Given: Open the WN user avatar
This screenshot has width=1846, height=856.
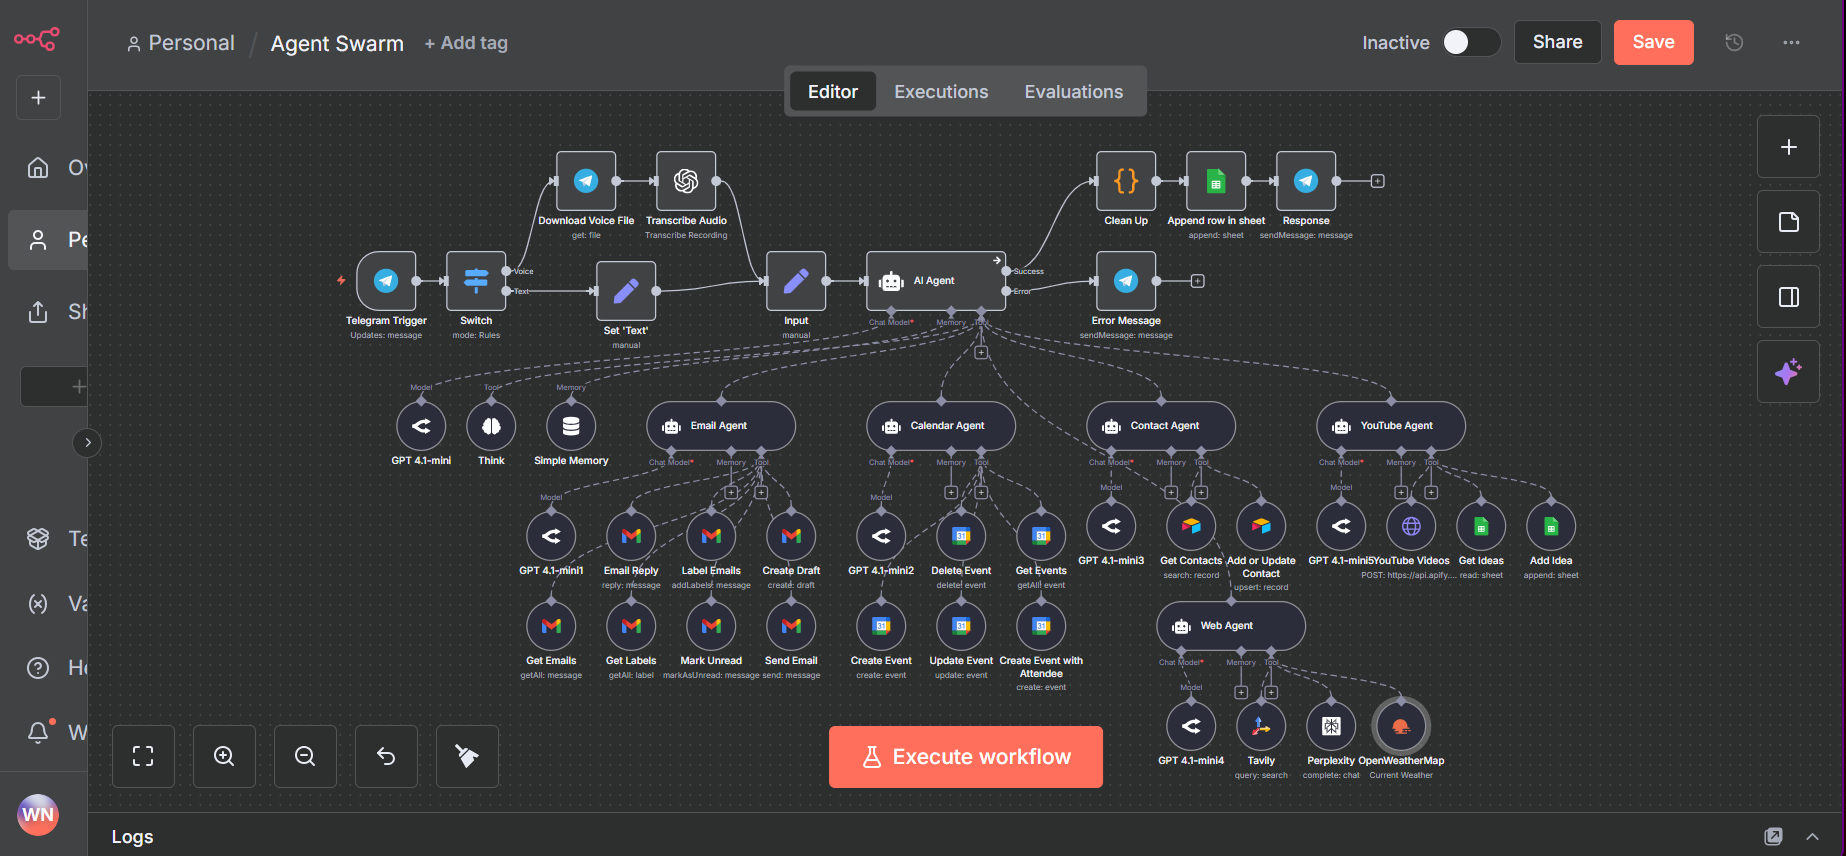Looking at the screenshot, I should (x=38, y=814).
